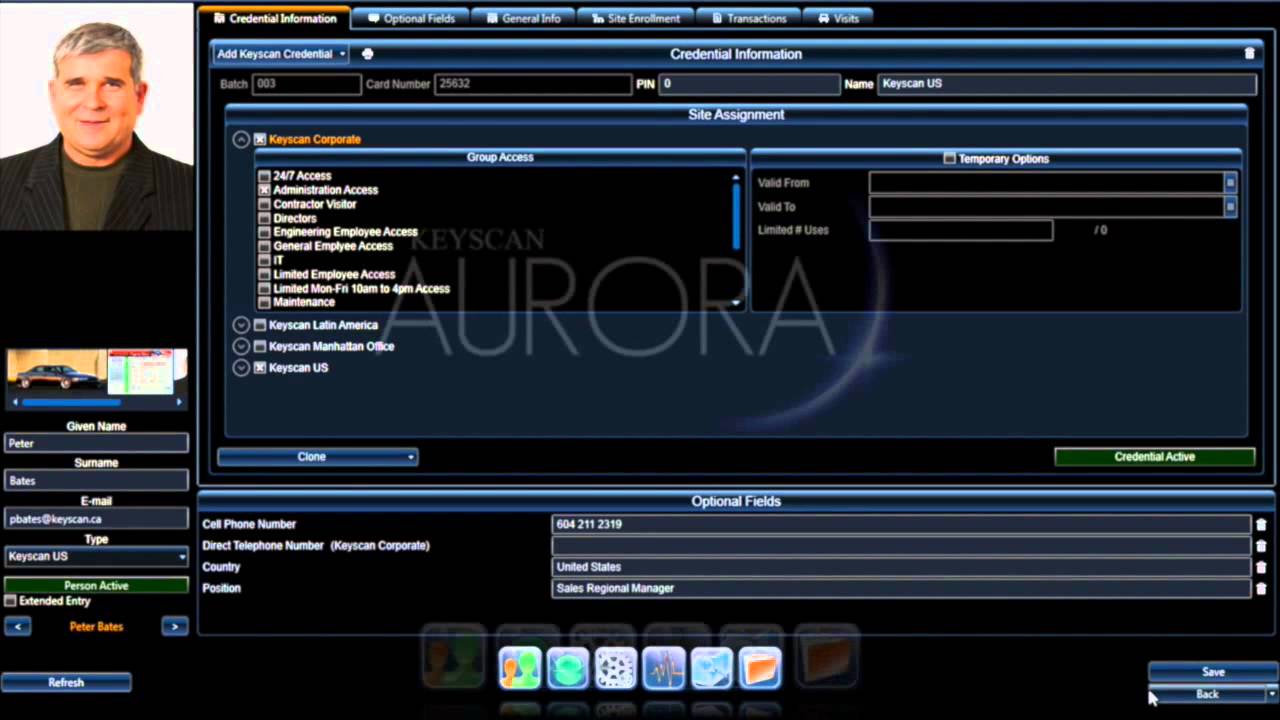This screenshot has width=1280, height=720.
Task: Click the Save button
Action: 1213,672
